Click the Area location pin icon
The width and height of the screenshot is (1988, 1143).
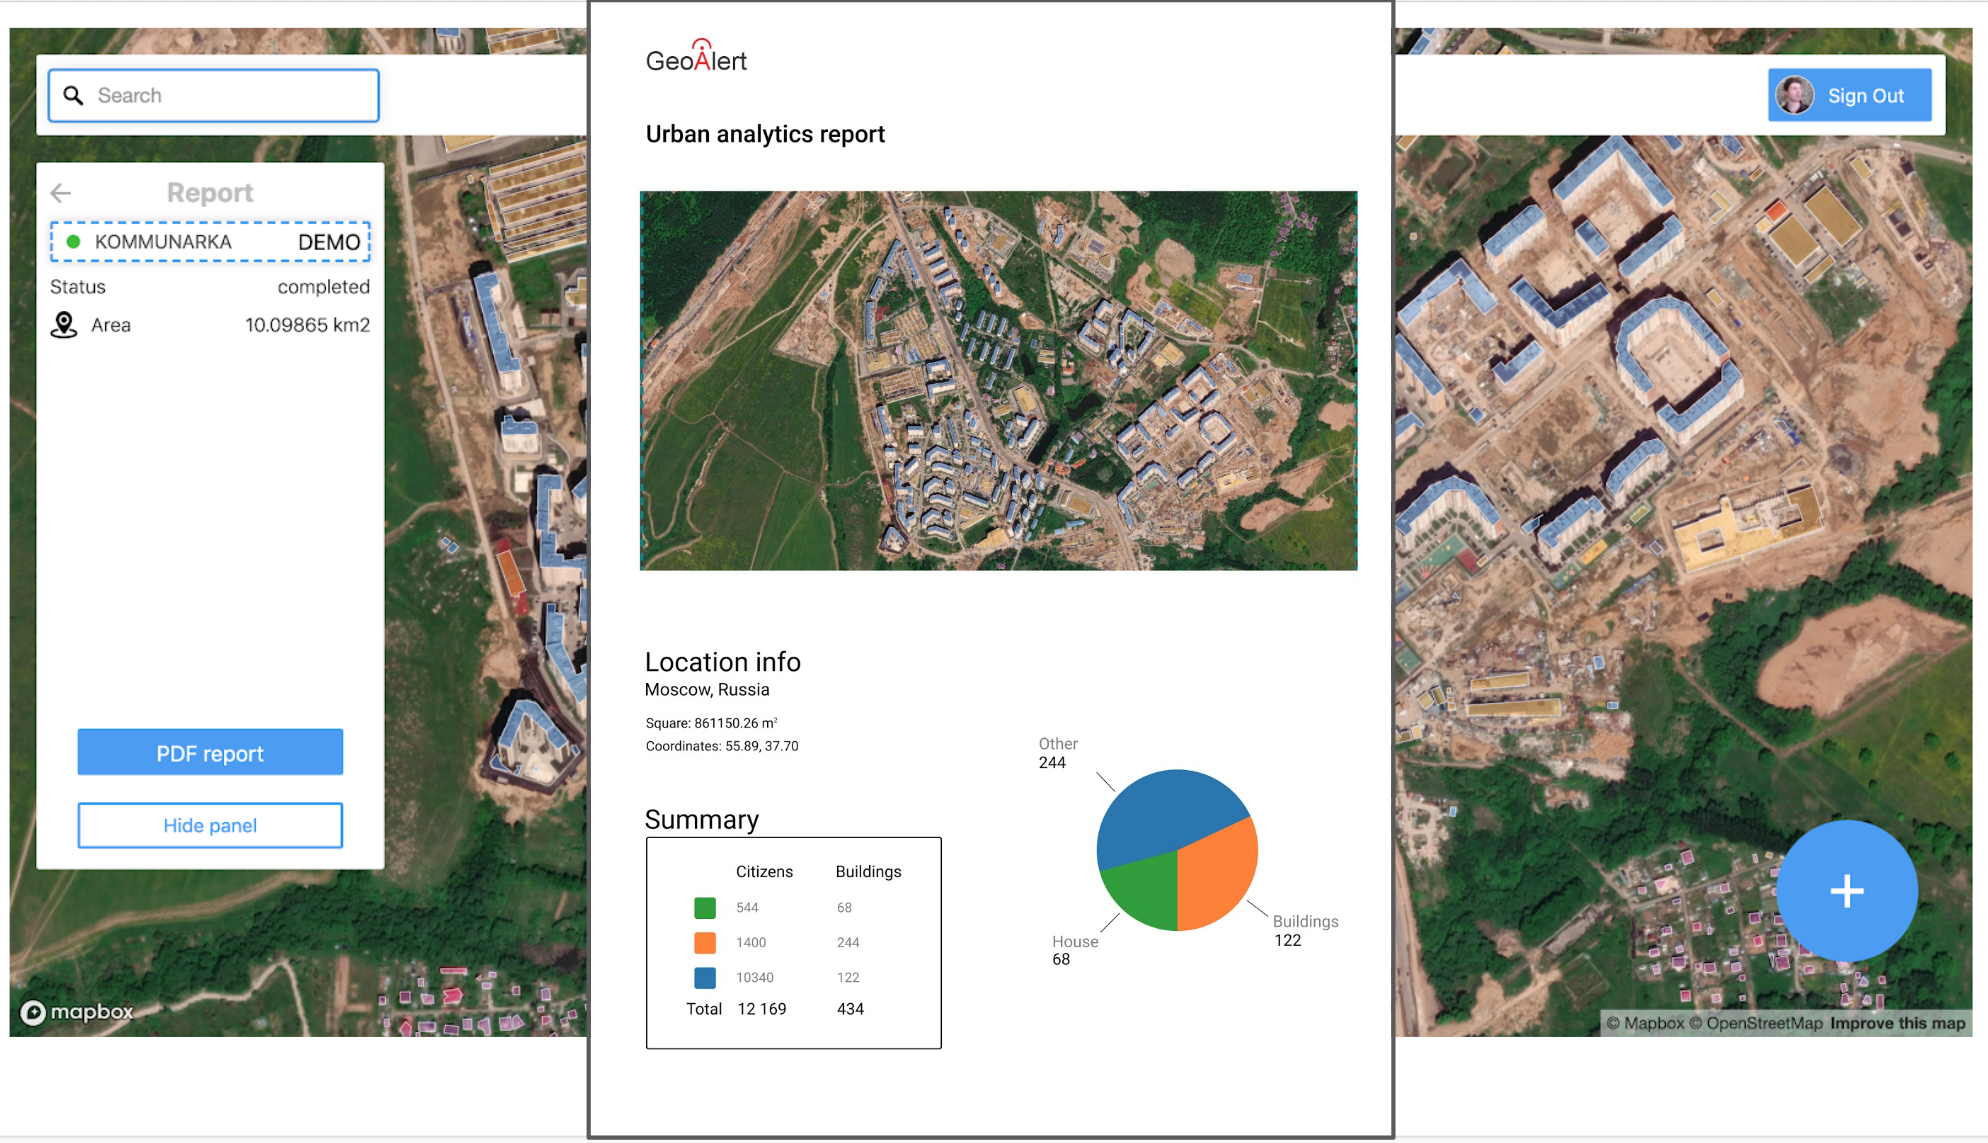(x=64, y=325)
